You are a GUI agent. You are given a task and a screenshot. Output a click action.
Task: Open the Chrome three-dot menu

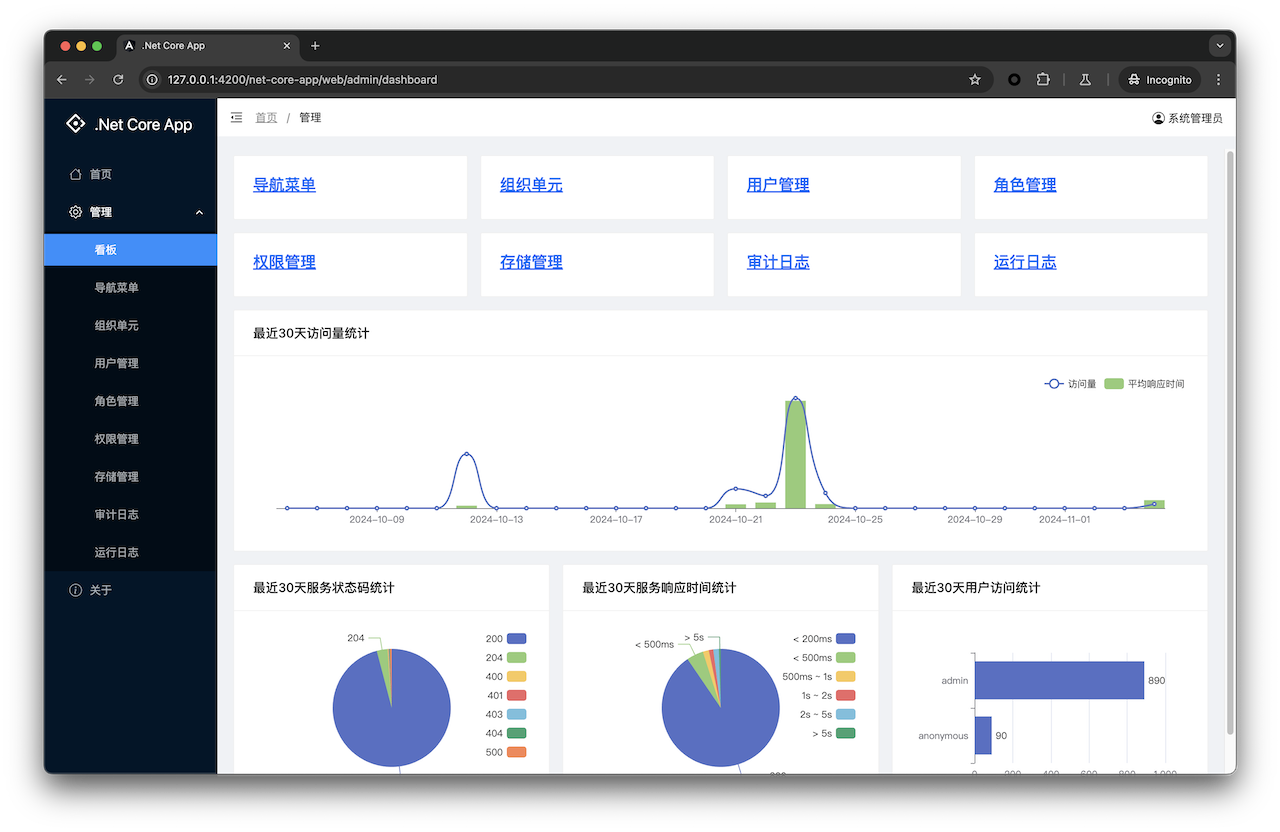pos(1218,80)
